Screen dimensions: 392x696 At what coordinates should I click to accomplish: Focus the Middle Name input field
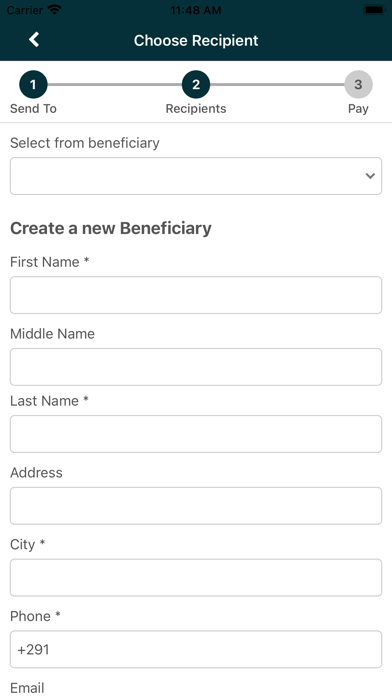pyautogui.click(x=196, y=367)
